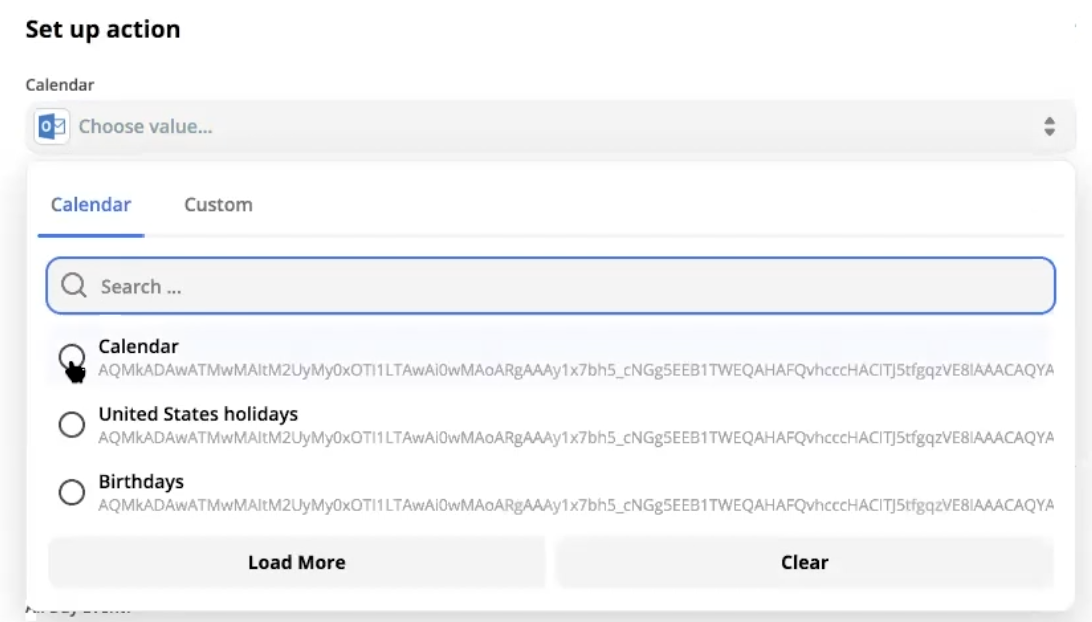Click the ID string under Calendar option
Screen dimensions: 1092x622
coord(575,370)
